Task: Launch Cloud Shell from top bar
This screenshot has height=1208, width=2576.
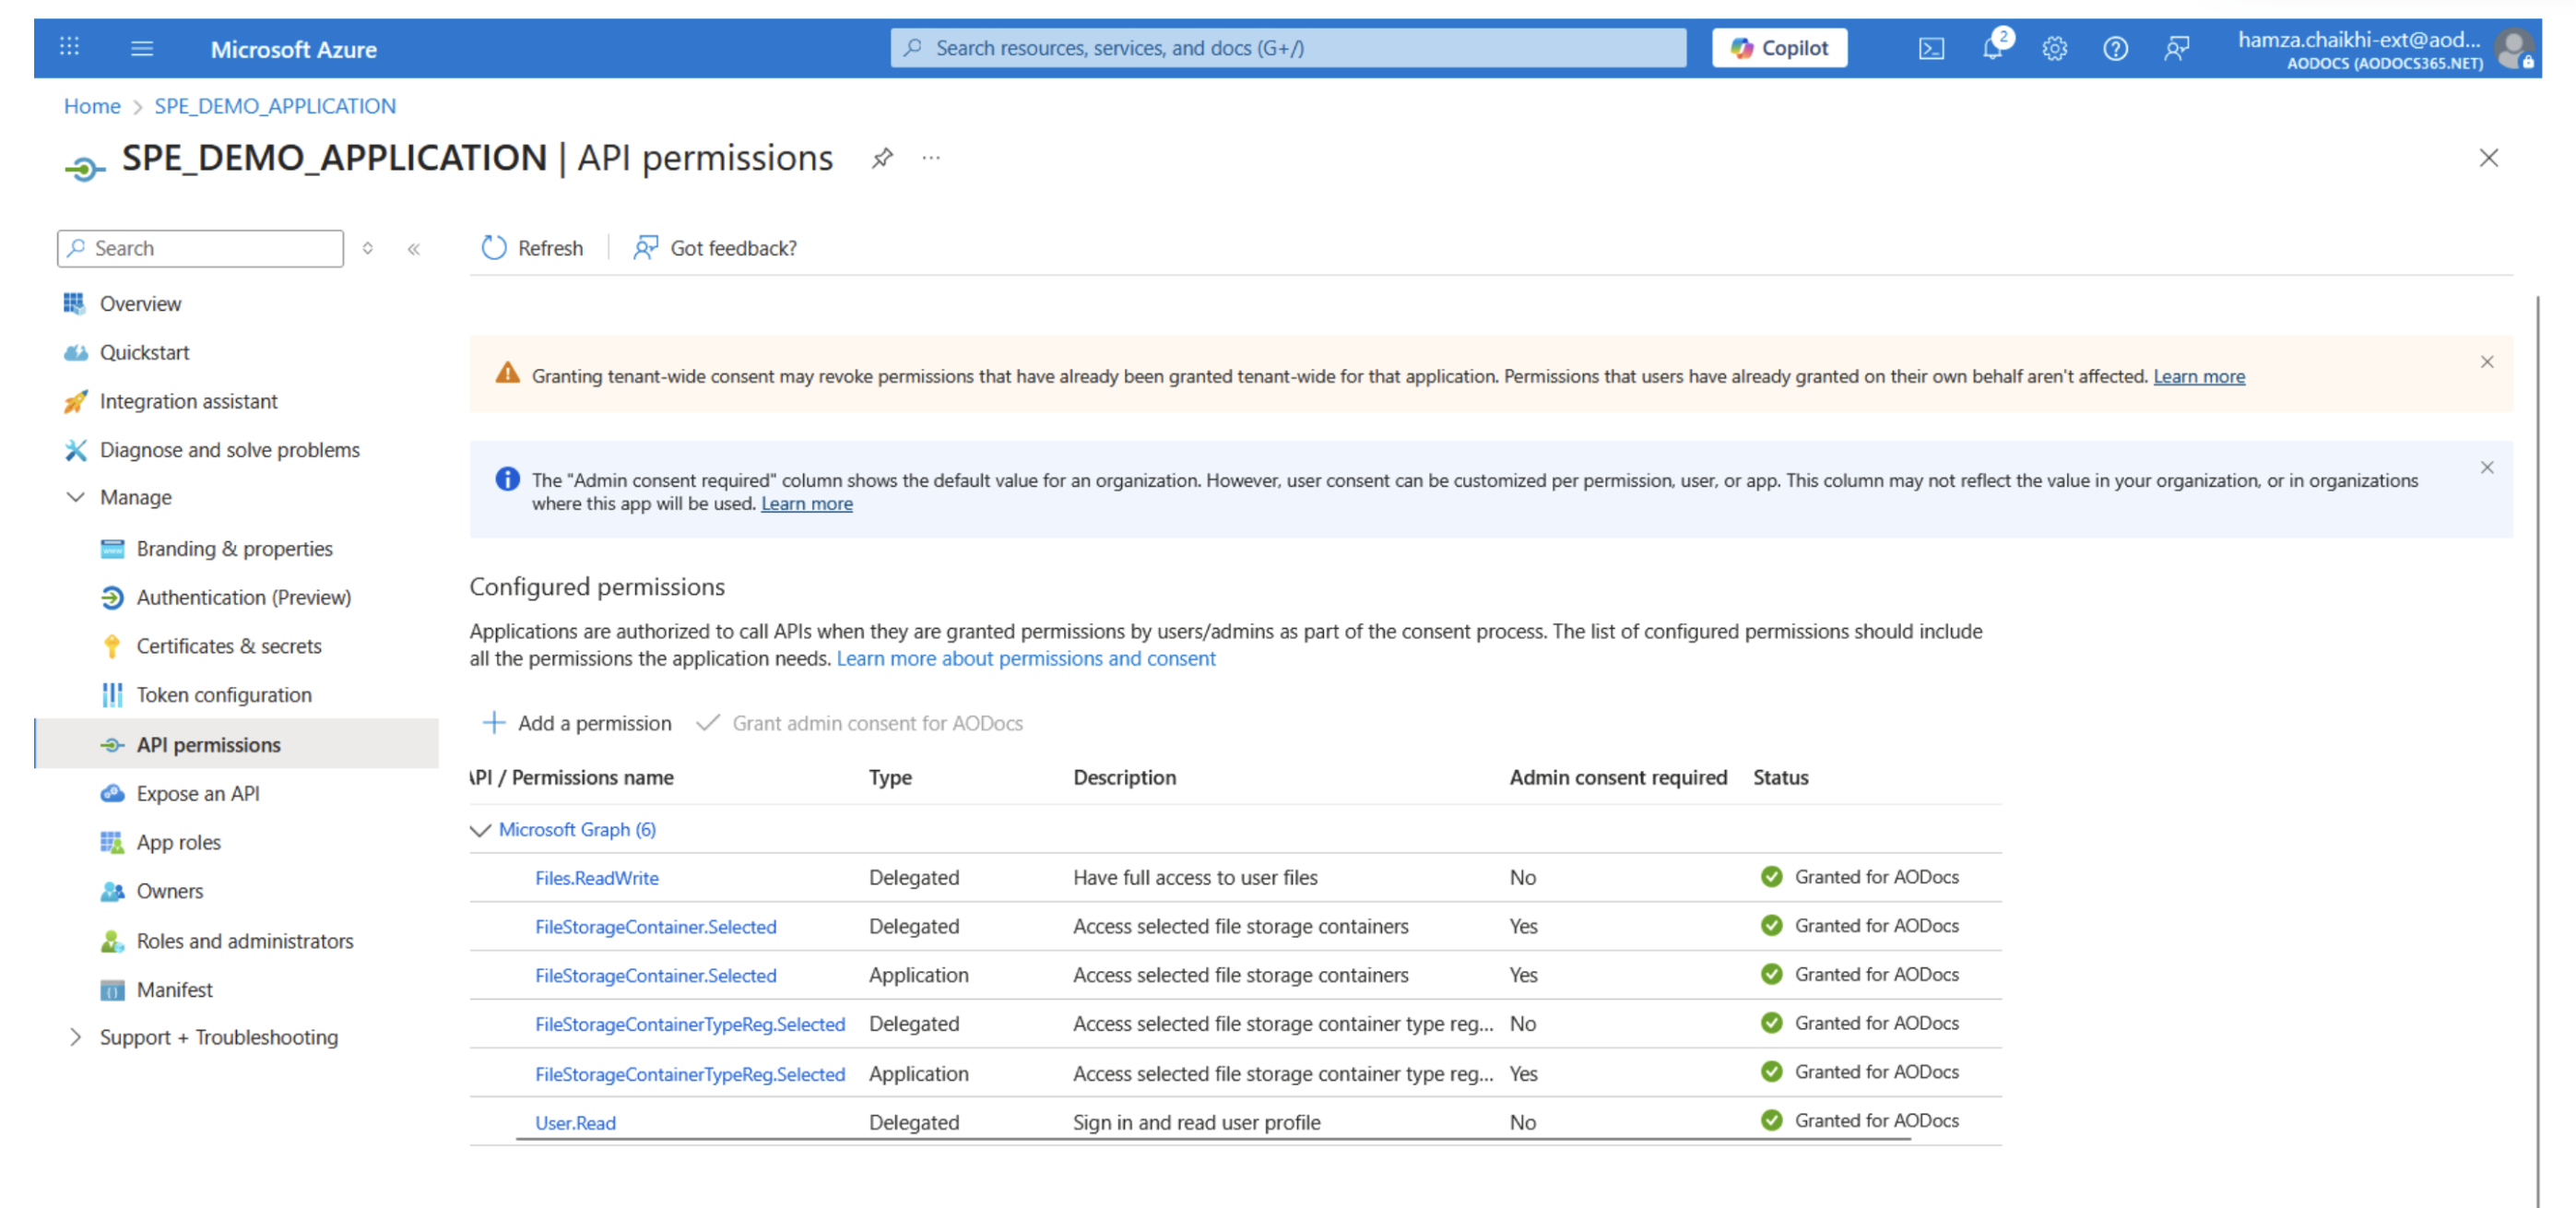Action: point(1931,48)
